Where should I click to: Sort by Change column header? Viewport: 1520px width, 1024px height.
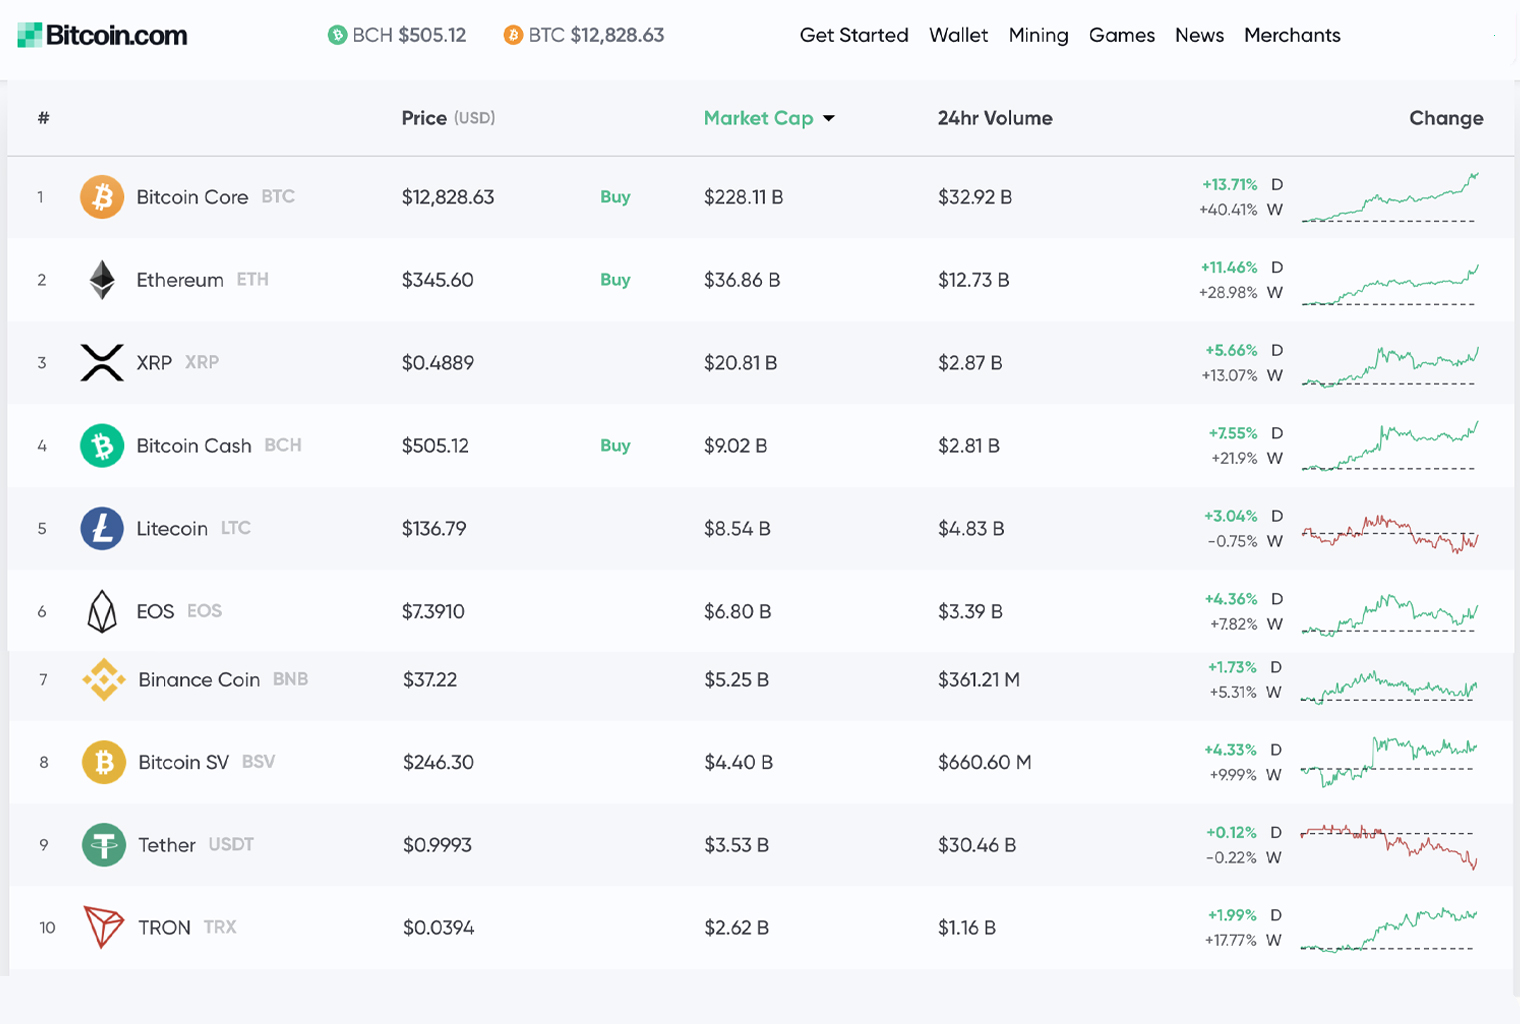pos(1446,118)
